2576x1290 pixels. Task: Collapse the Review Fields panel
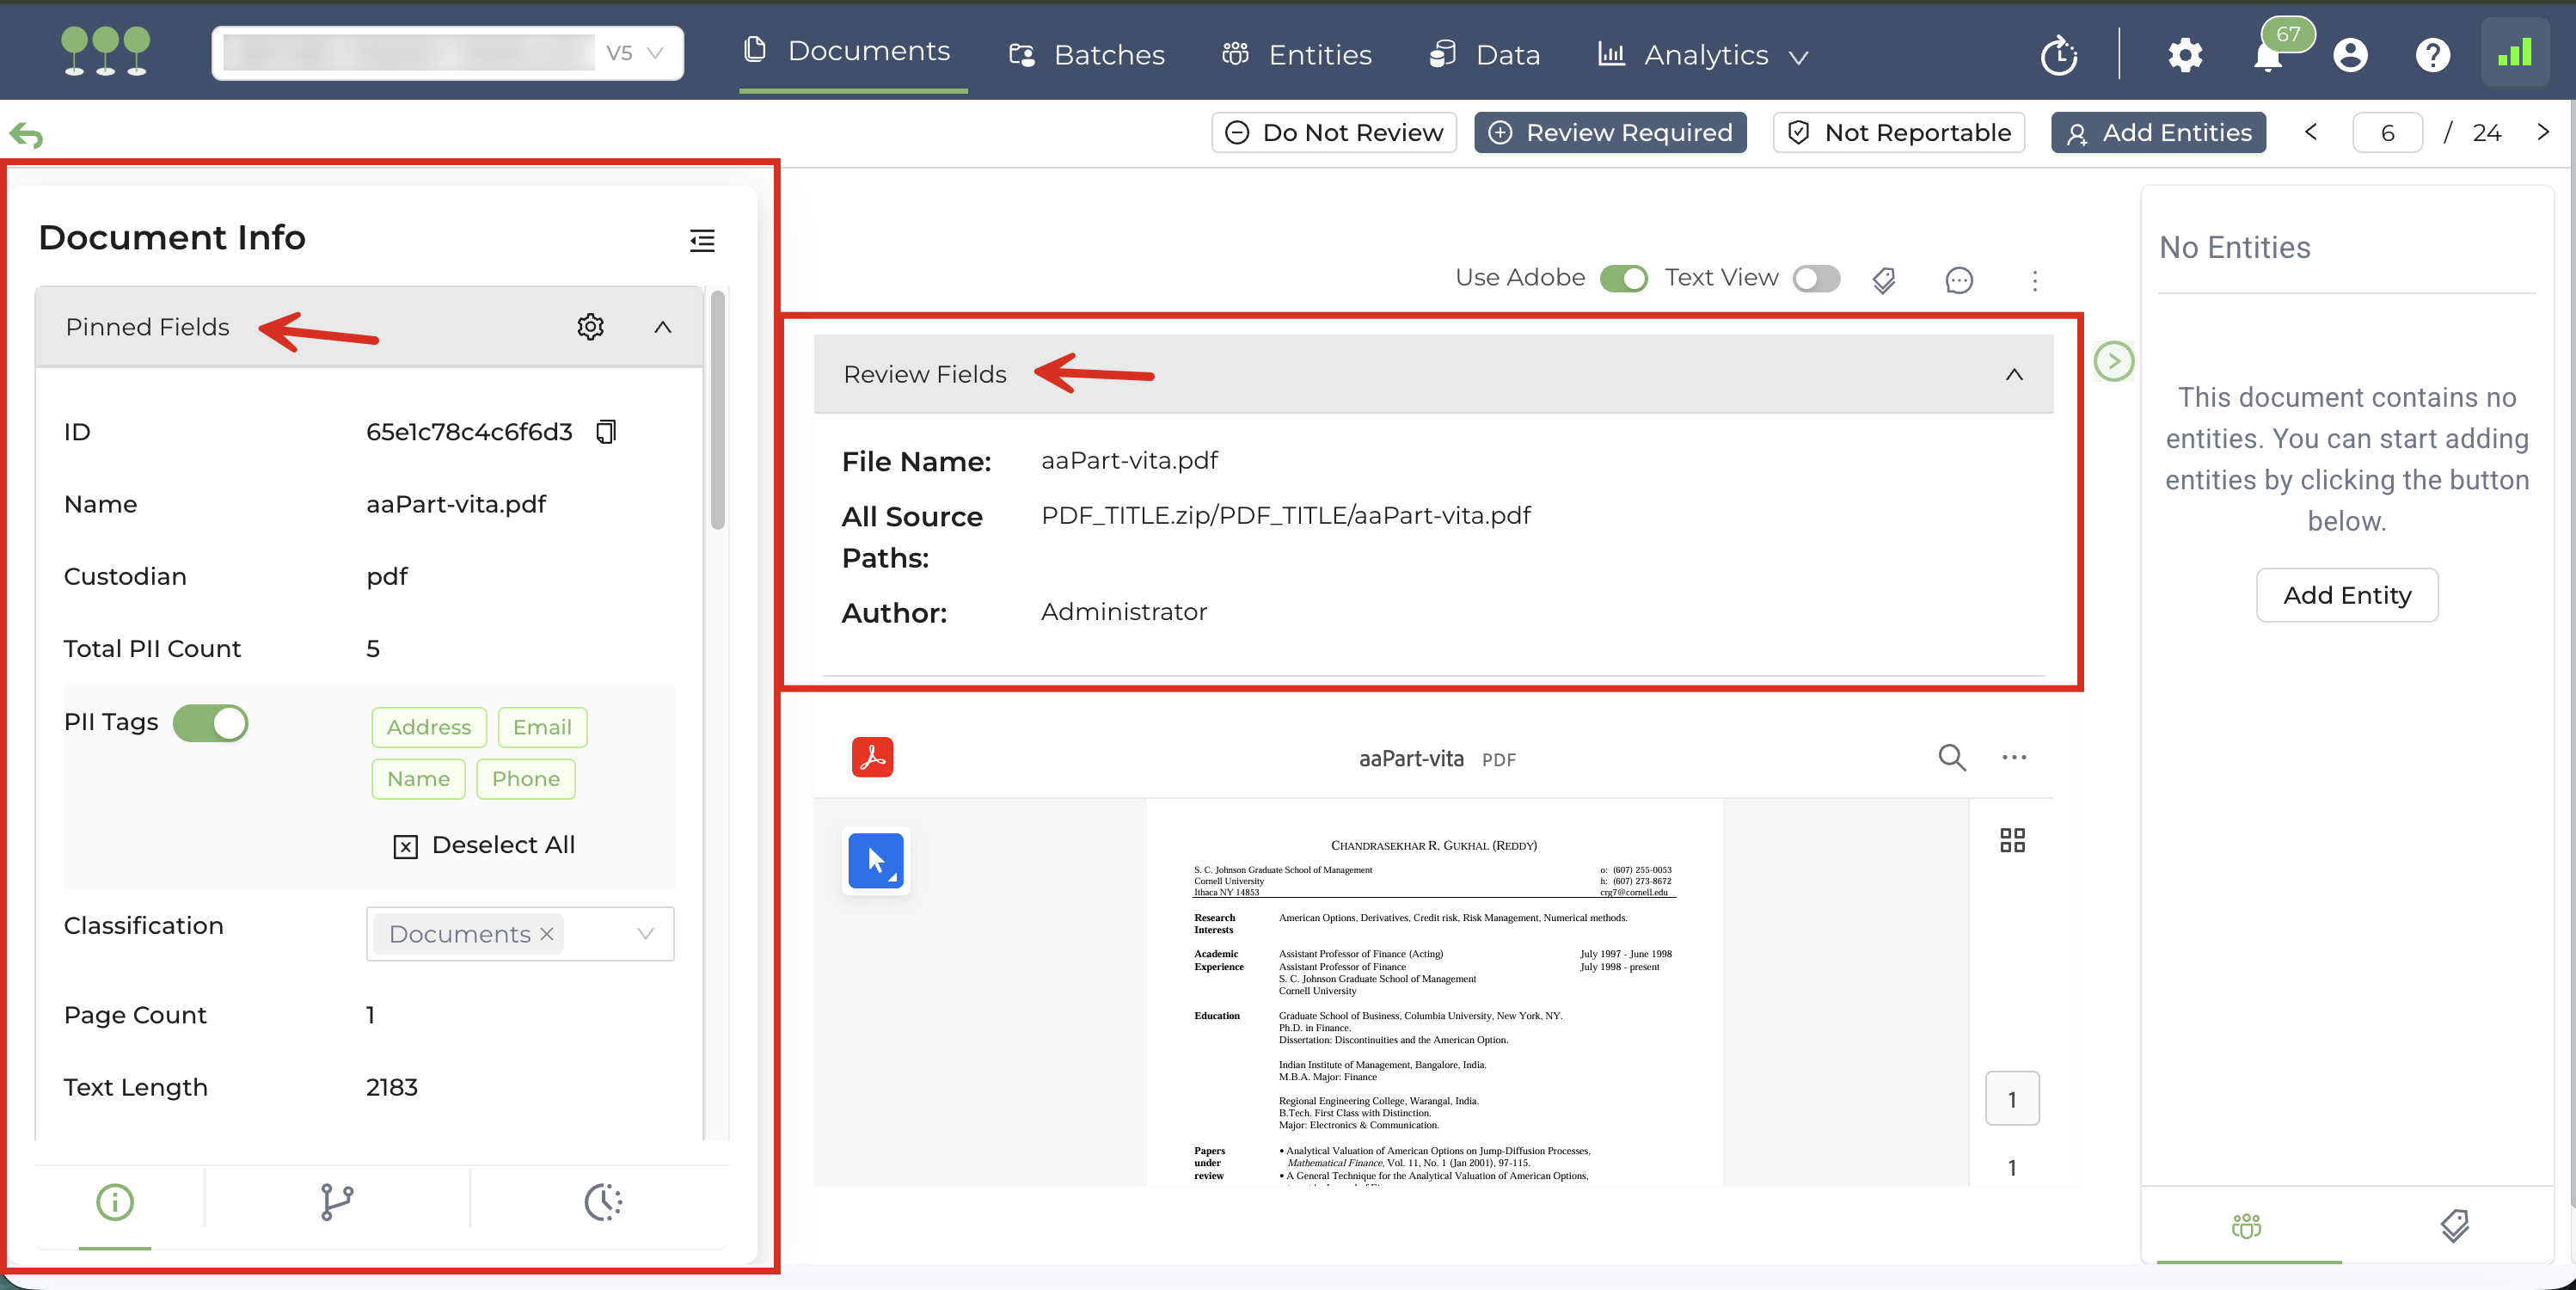click(2014, 374)
